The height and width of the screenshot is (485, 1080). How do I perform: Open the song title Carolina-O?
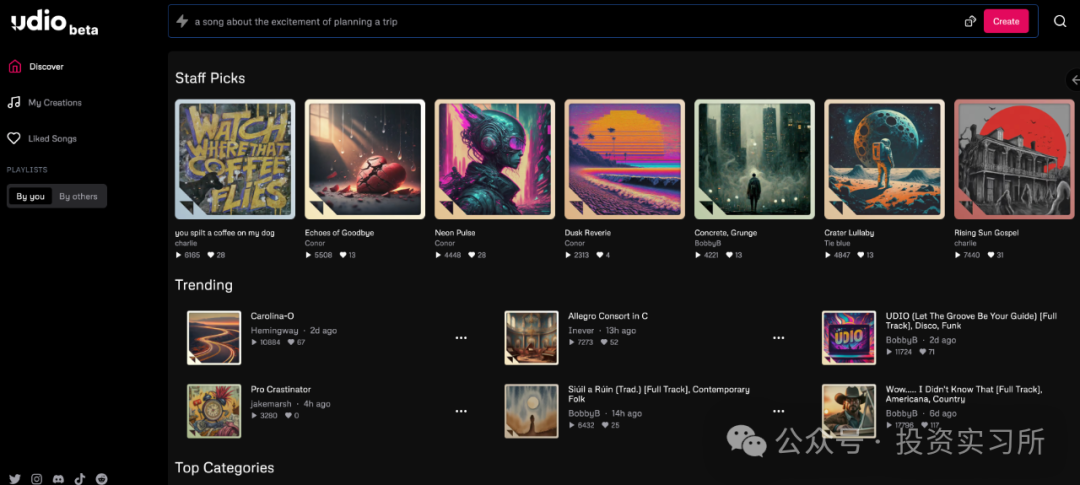[272, 316]
